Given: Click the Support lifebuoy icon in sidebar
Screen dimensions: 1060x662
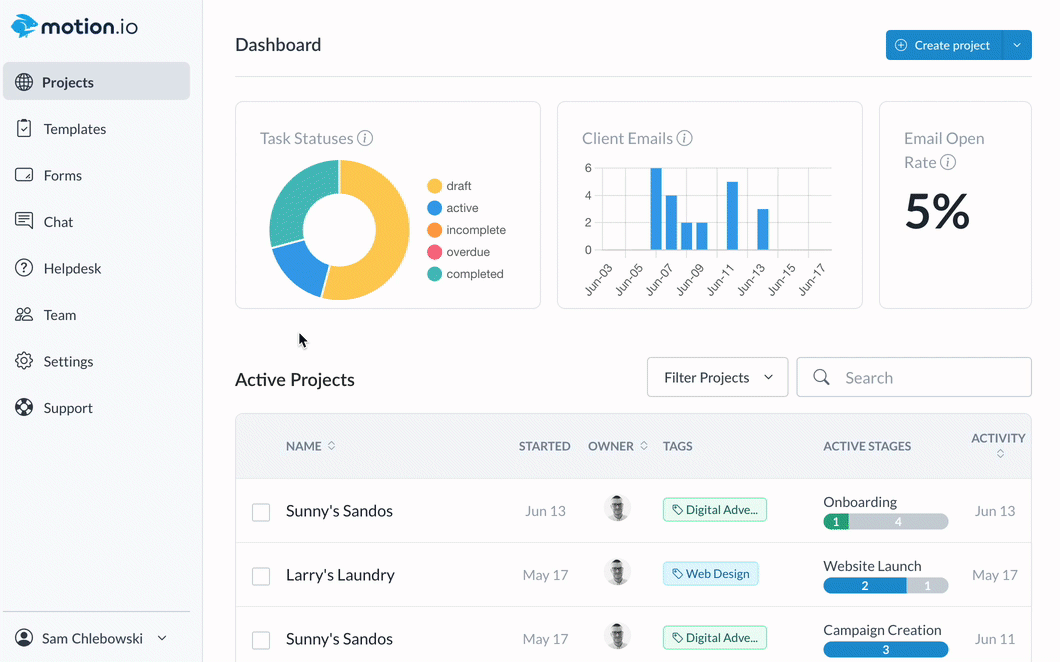Looking at the screenshot, I should coord(24,408).
